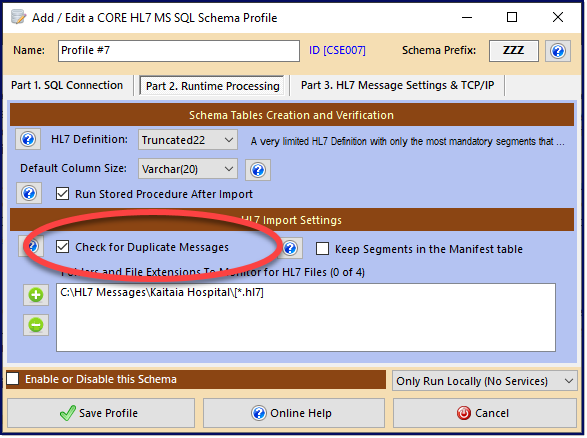Click the ID [CSE007] label
The width and height of the screenshot is (587, 438).
337,50
